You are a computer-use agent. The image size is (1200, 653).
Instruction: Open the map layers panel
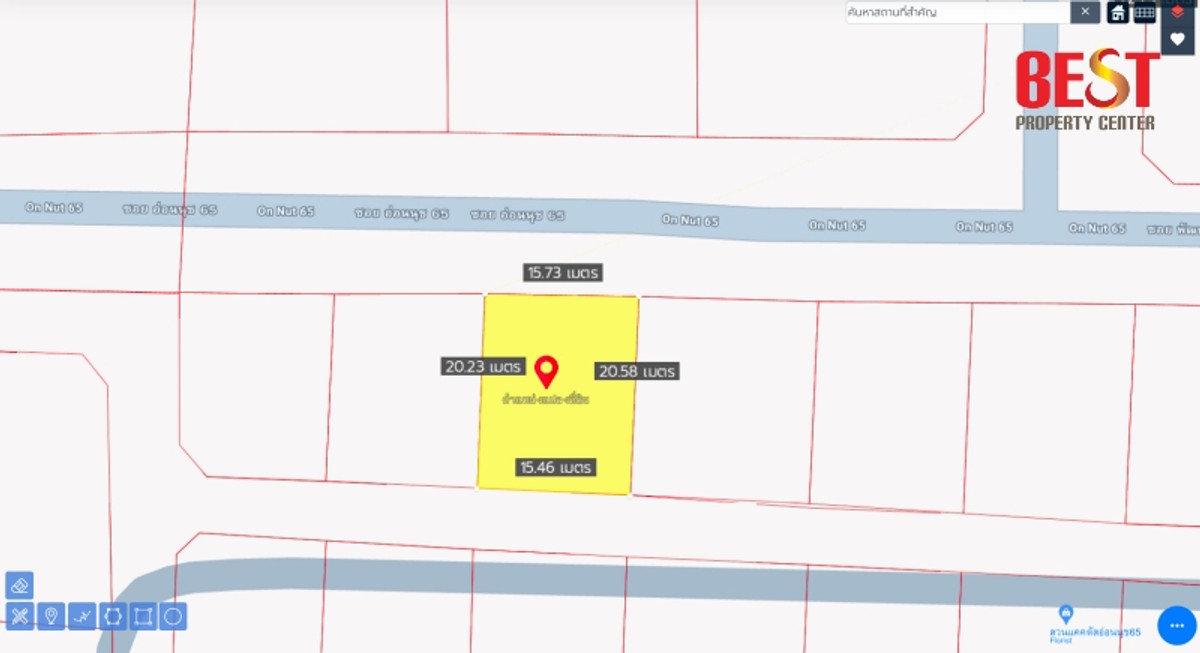click(x=1177, y=12)
